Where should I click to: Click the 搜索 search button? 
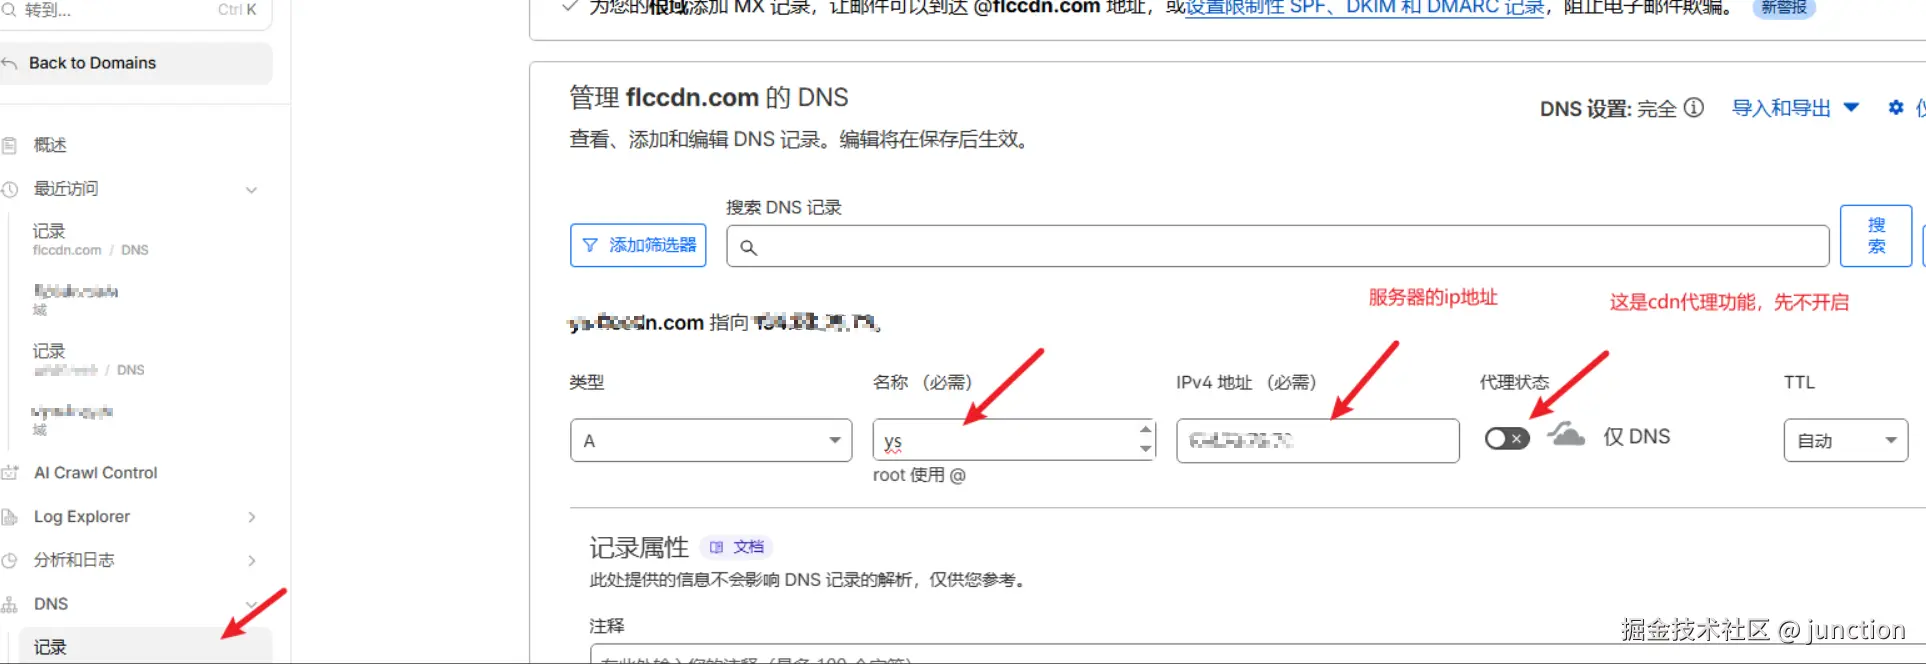click(x=1876, y=236)
